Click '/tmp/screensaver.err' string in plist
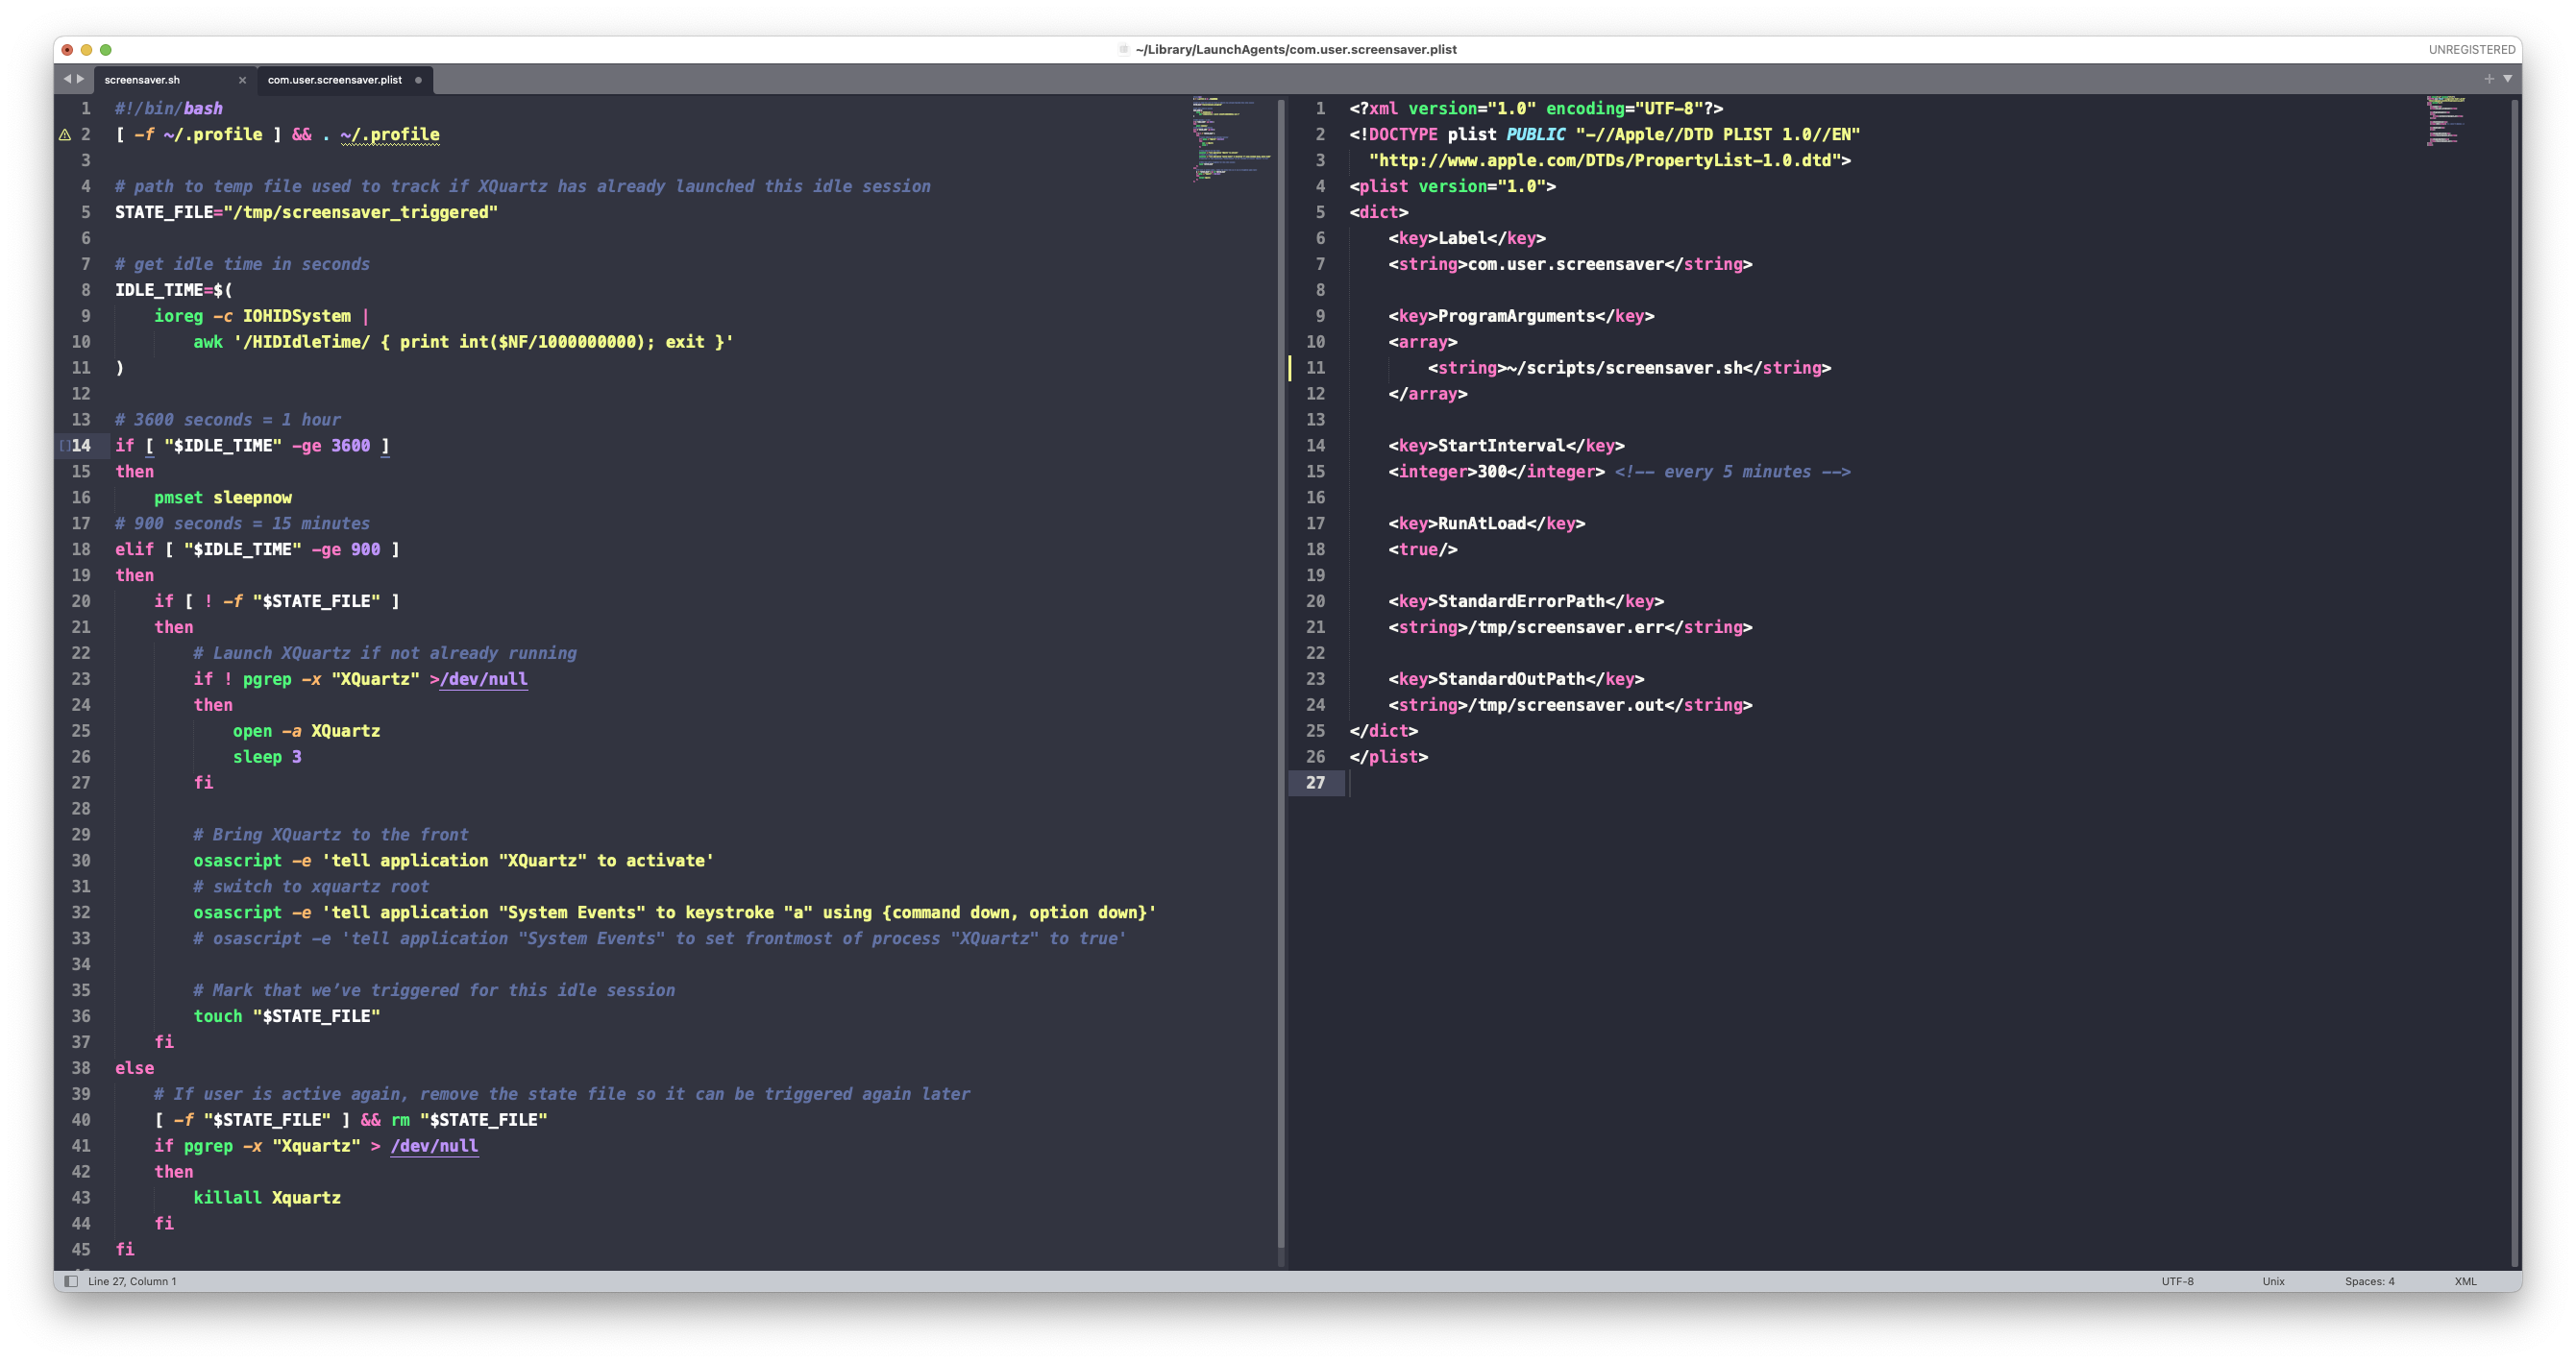The width and height of the screenshot is (2576, 1363). pos(1566,627)
